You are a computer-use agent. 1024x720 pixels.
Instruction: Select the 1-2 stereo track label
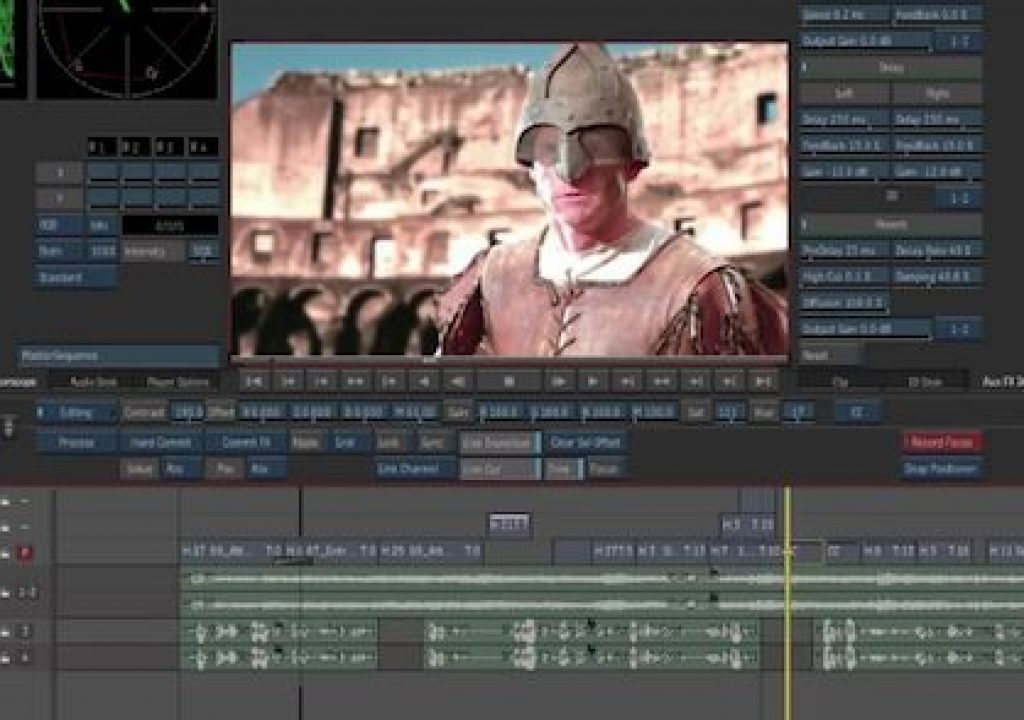(x=27, y=593)
